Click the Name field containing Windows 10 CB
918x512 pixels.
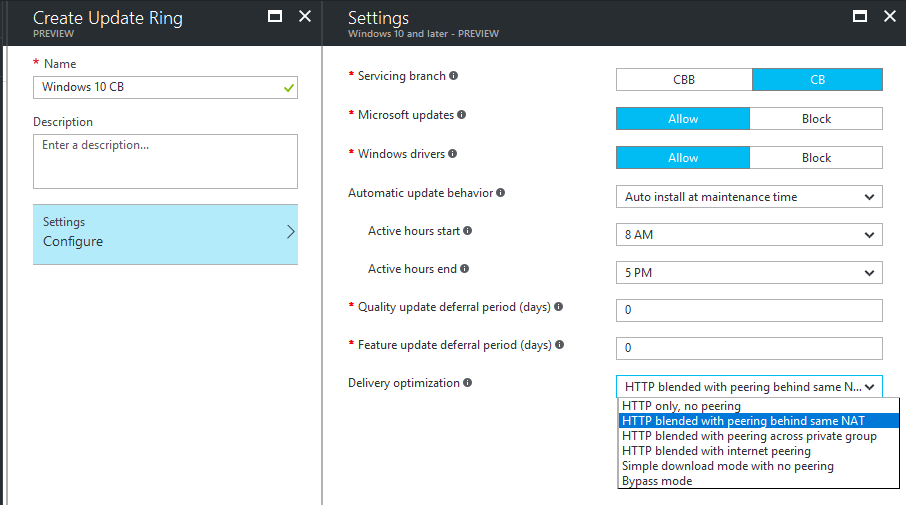point(166,87)
